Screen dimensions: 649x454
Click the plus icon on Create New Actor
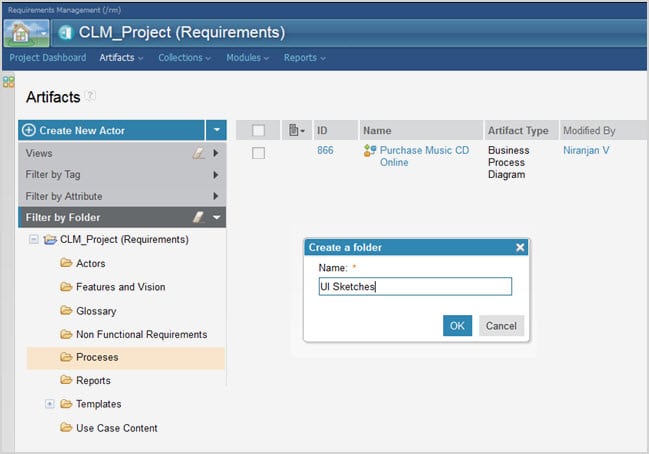click(x=29, y=131)
